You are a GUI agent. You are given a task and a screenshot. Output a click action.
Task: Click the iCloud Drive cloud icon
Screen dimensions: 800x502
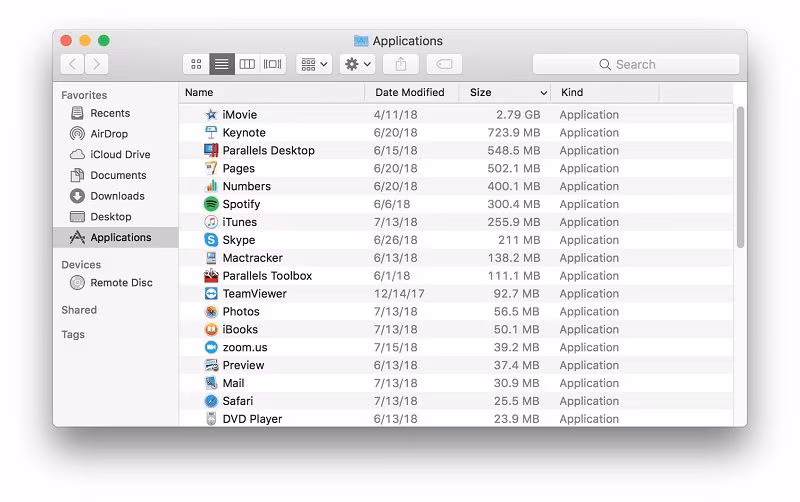(77, 155)
